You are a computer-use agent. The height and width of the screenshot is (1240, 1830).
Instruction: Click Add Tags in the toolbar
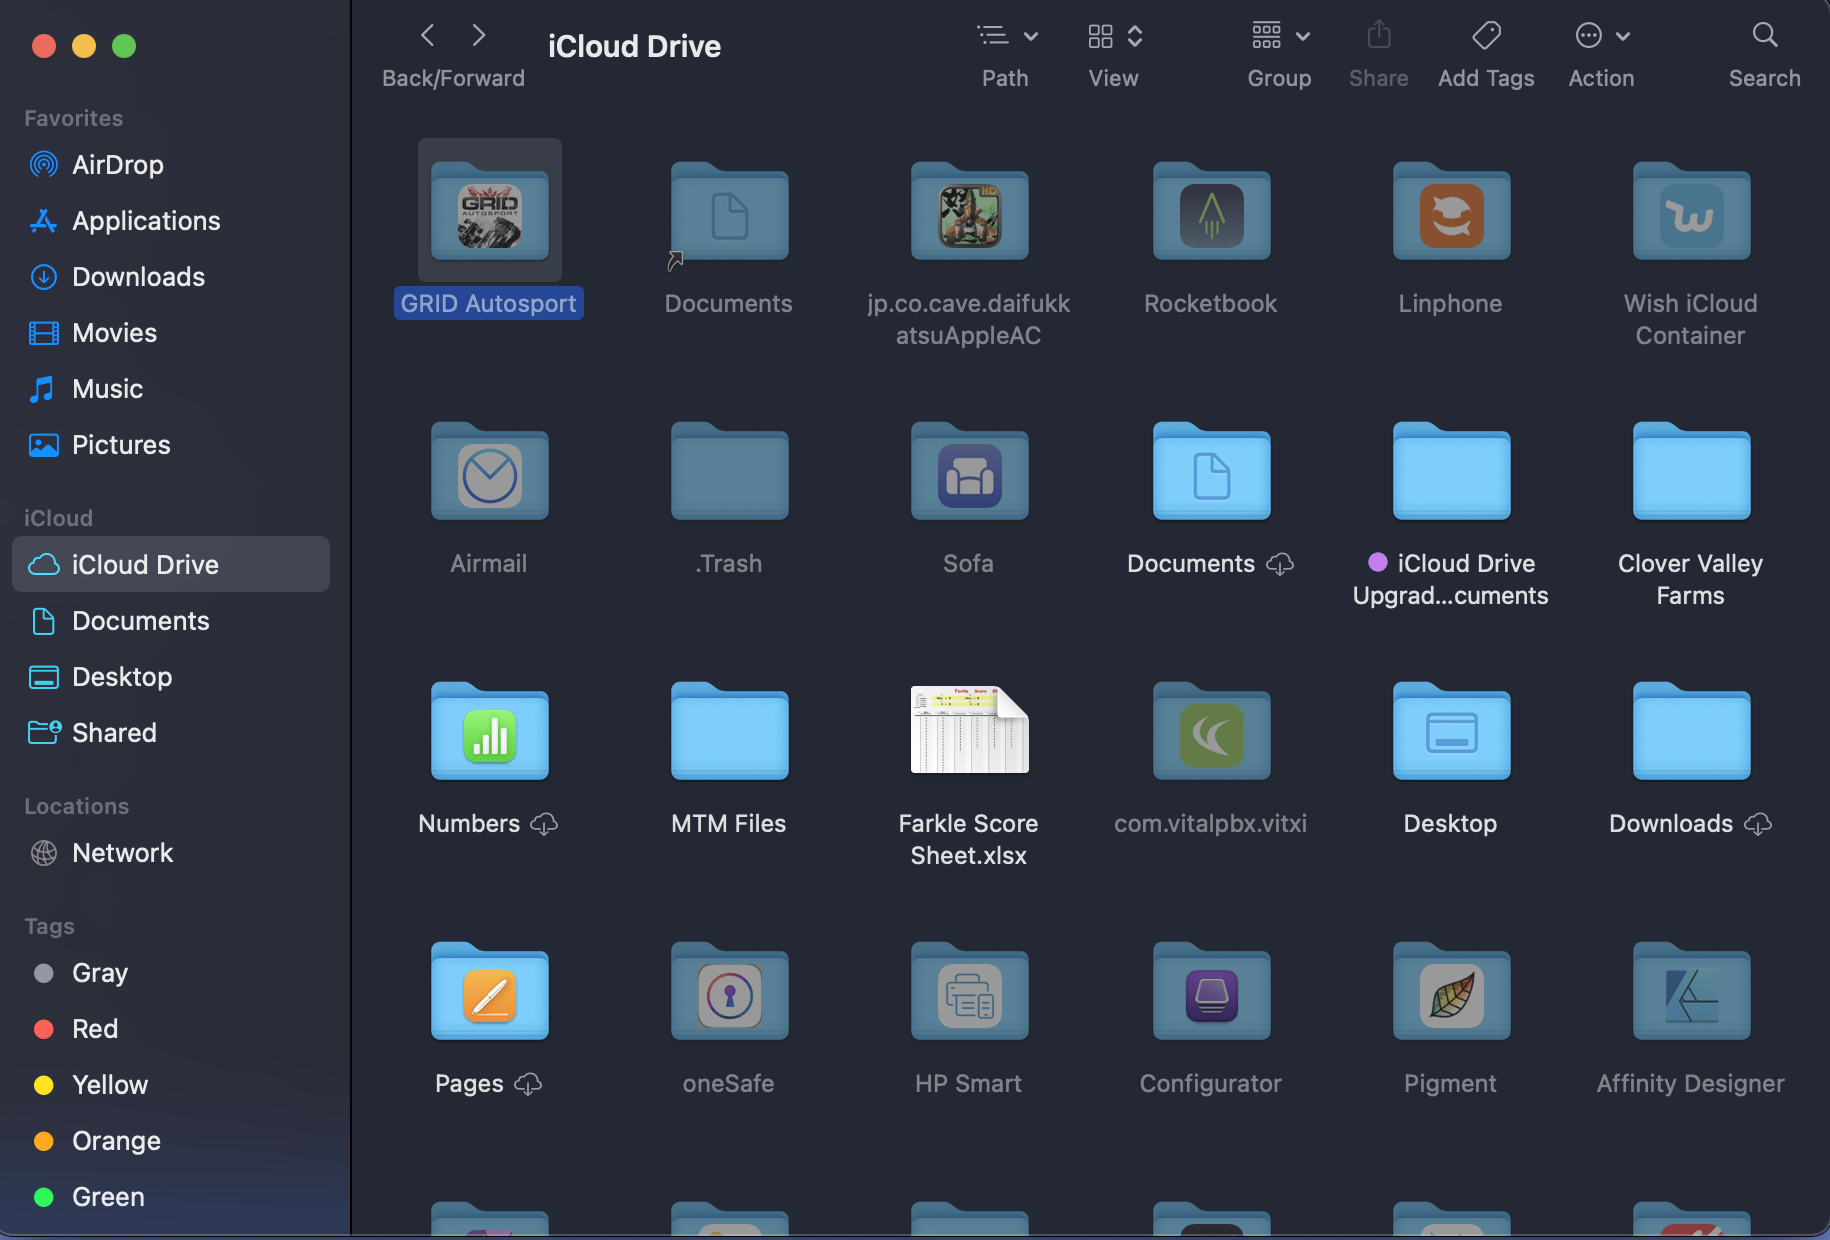click(x=1486, y=36)
